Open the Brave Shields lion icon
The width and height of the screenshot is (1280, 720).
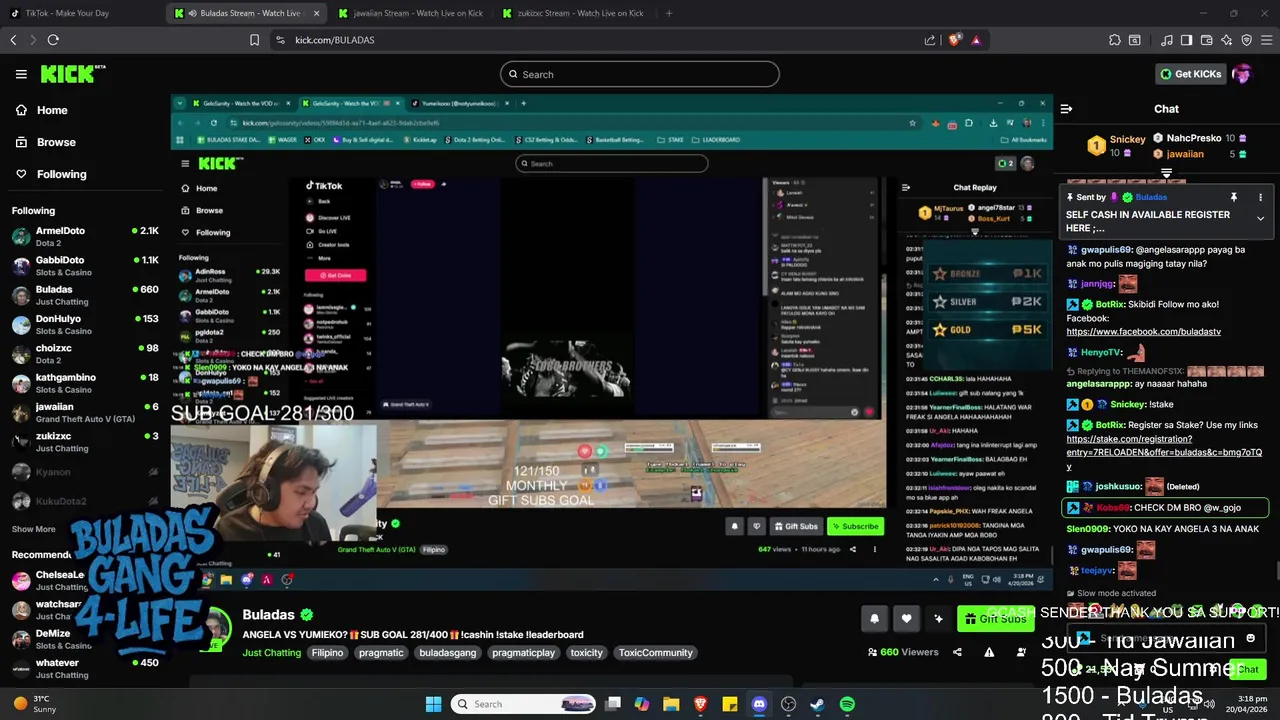pyautogui.click(x=954, y=40)
